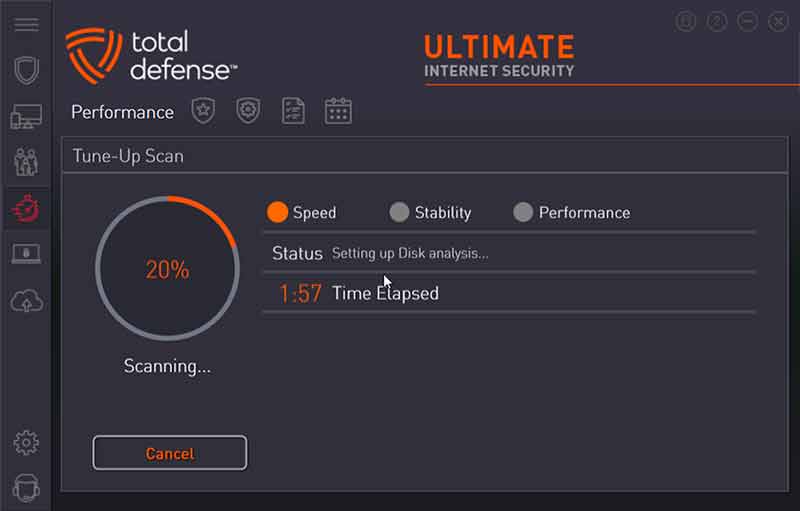This screenshot has width=800, height=511.
Task: Click the 20% circular progress ring
Action: click(167, 268)
